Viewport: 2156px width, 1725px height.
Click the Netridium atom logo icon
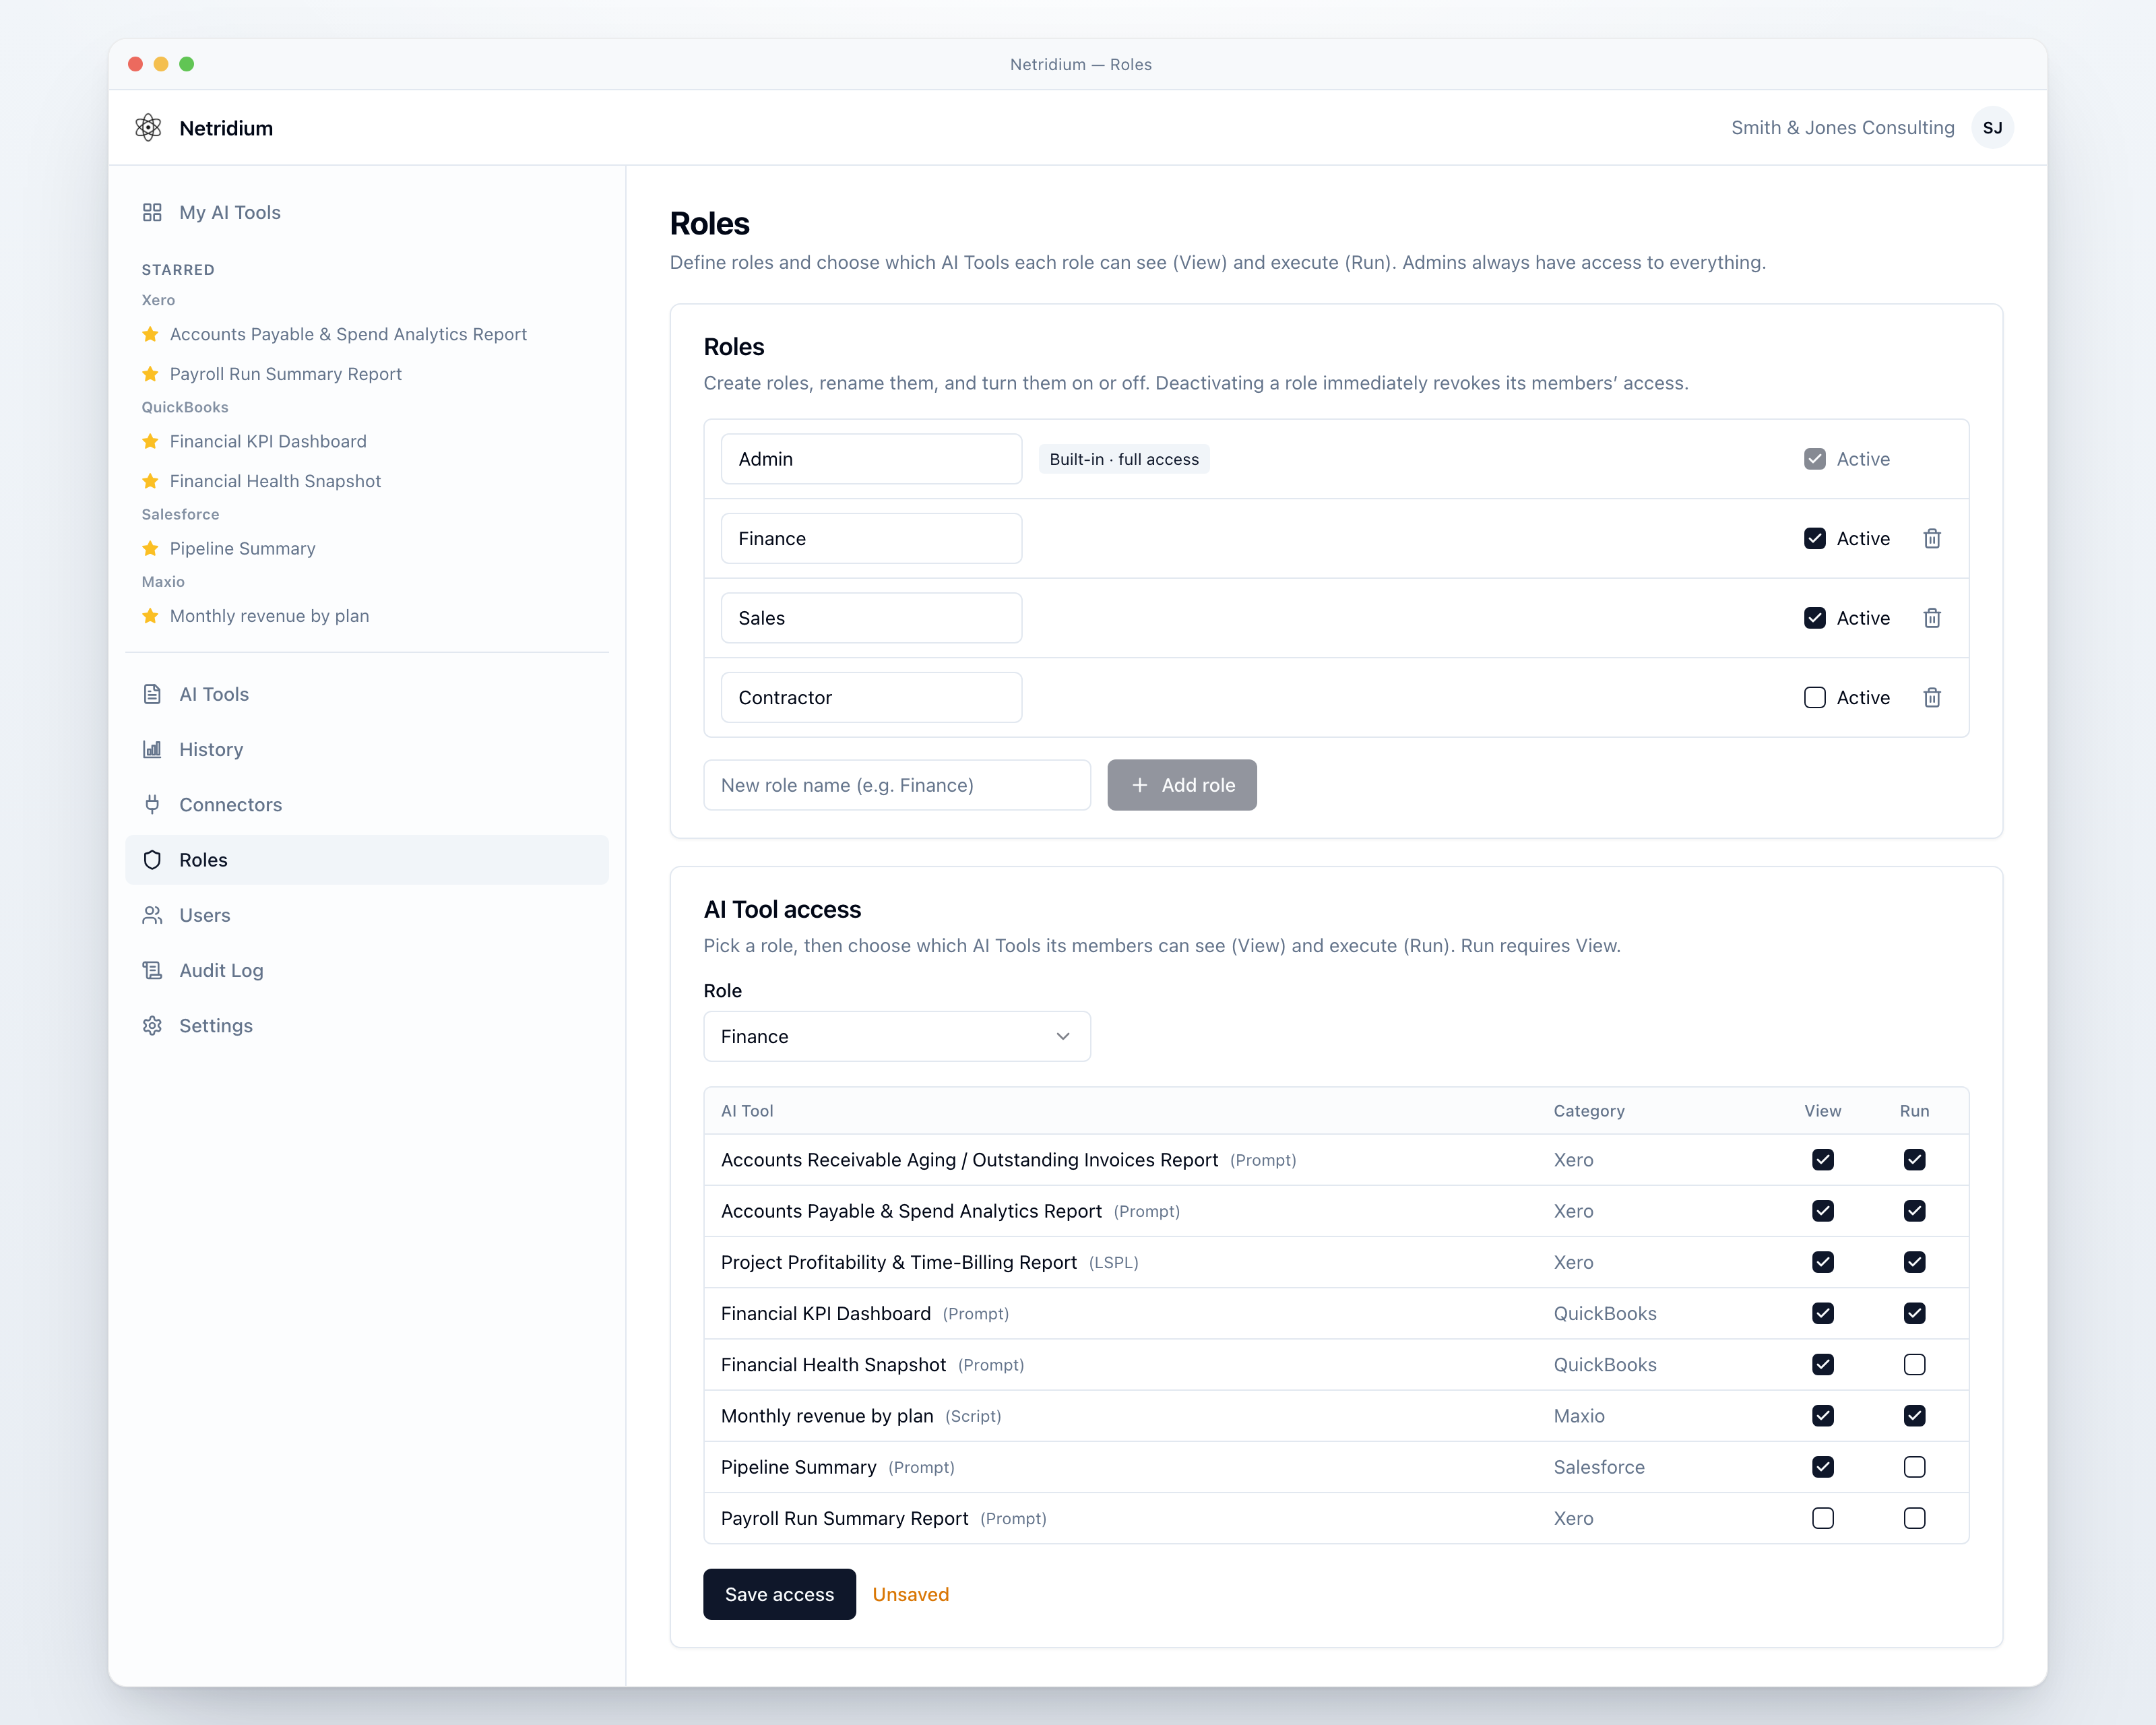(148, 128)
